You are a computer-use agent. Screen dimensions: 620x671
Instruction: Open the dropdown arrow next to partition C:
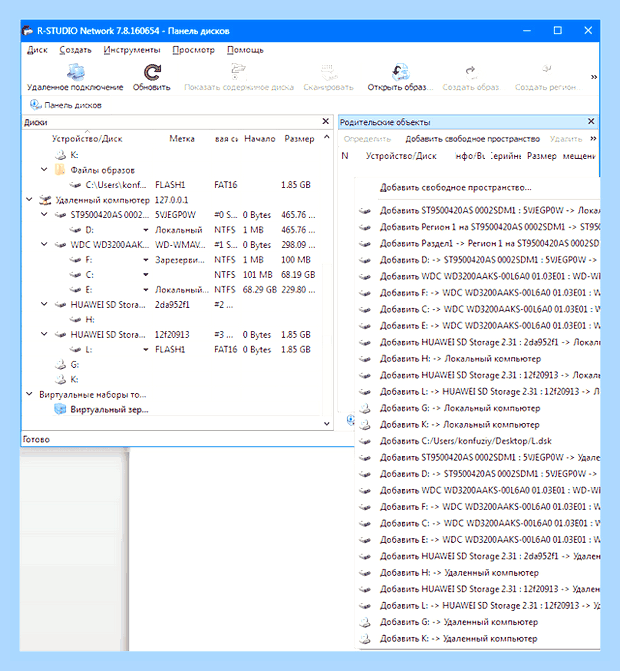pyautogui.click(x=146, y=275)
